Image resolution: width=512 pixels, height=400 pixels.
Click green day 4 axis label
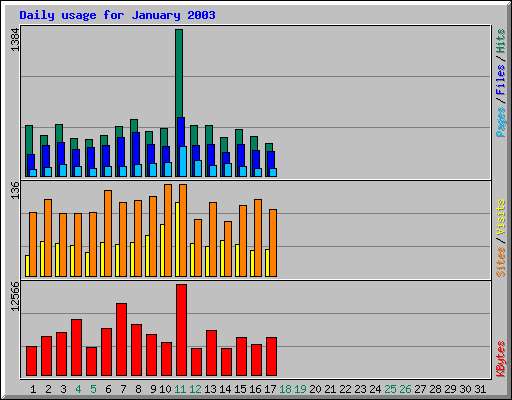tap(78, 389)
